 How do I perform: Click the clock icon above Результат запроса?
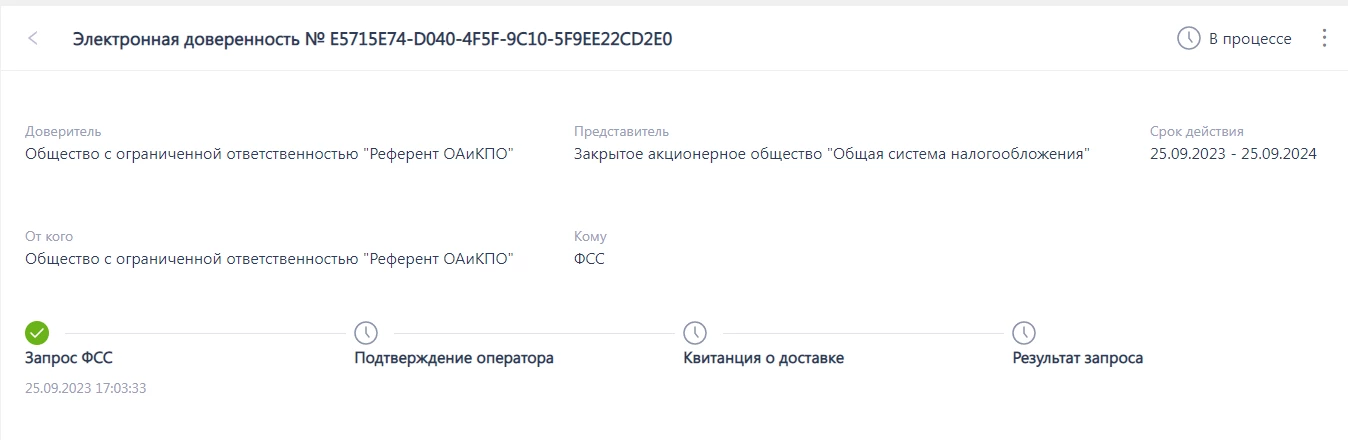point(1023,332)
